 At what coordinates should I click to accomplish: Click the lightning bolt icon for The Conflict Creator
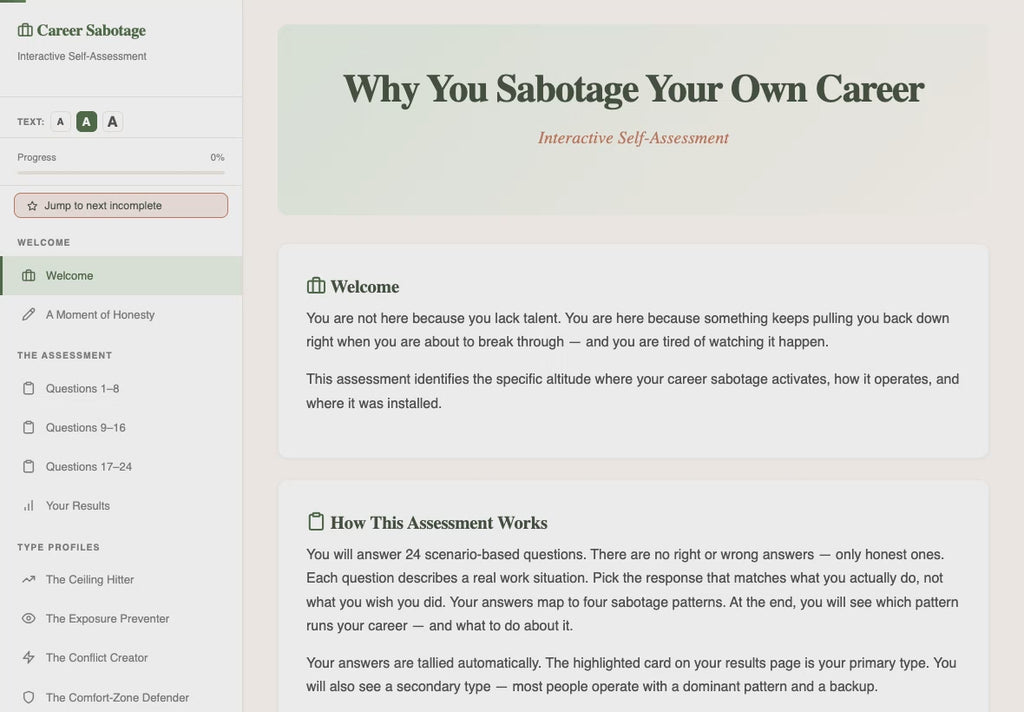pos(29,658)
